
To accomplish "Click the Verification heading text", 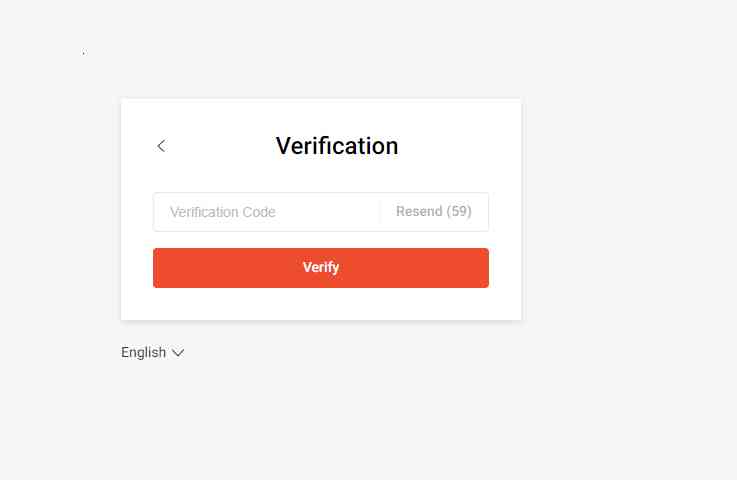I will tap(337, 146).
